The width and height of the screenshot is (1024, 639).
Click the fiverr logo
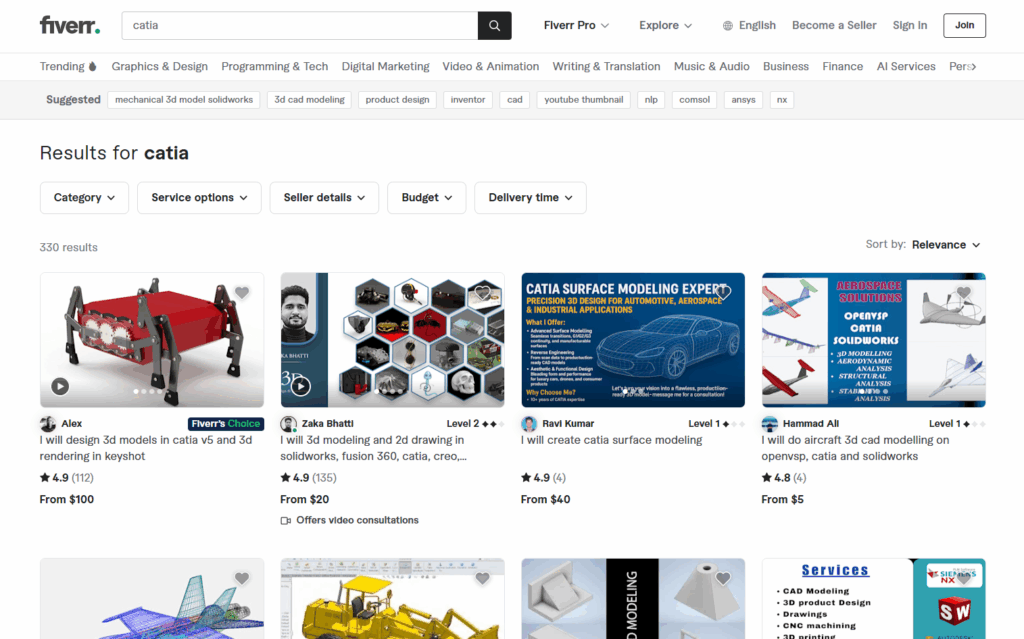tap(68, 25)
